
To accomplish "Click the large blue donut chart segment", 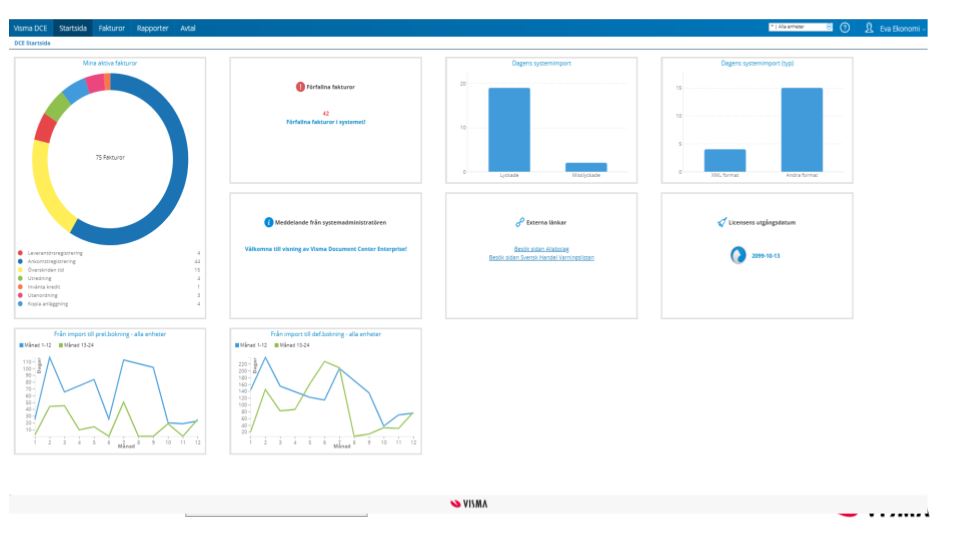I will pos(179,160).
